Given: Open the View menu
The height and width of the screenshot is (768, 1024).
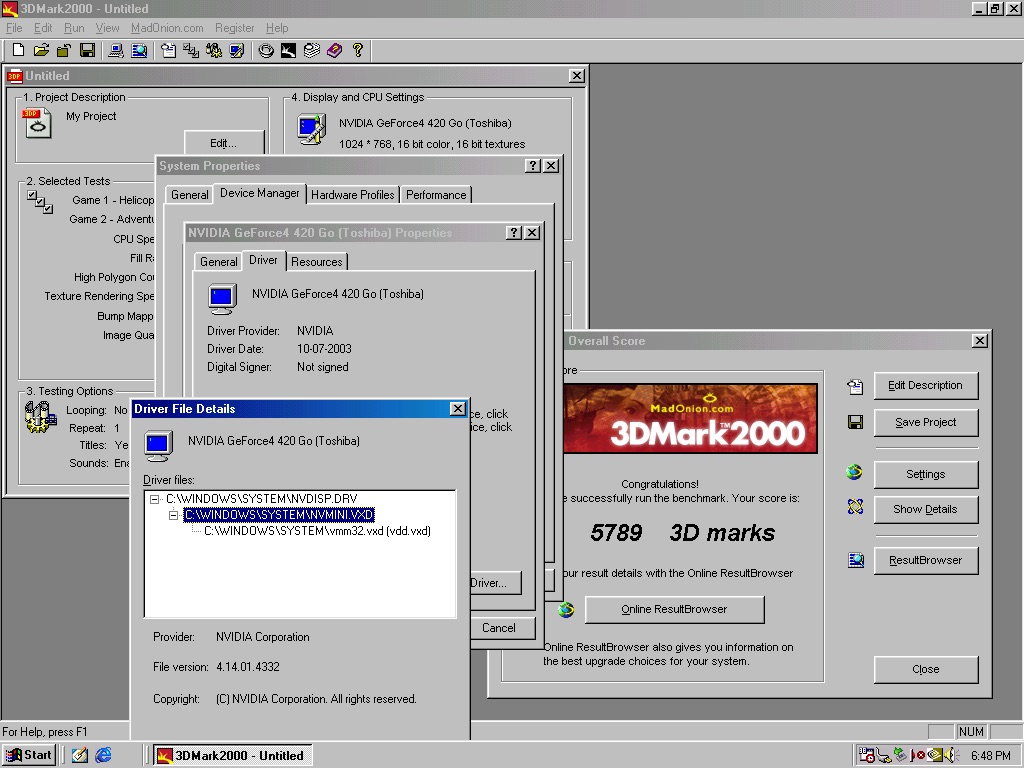Looking at the screenshot, I should 107,28.
